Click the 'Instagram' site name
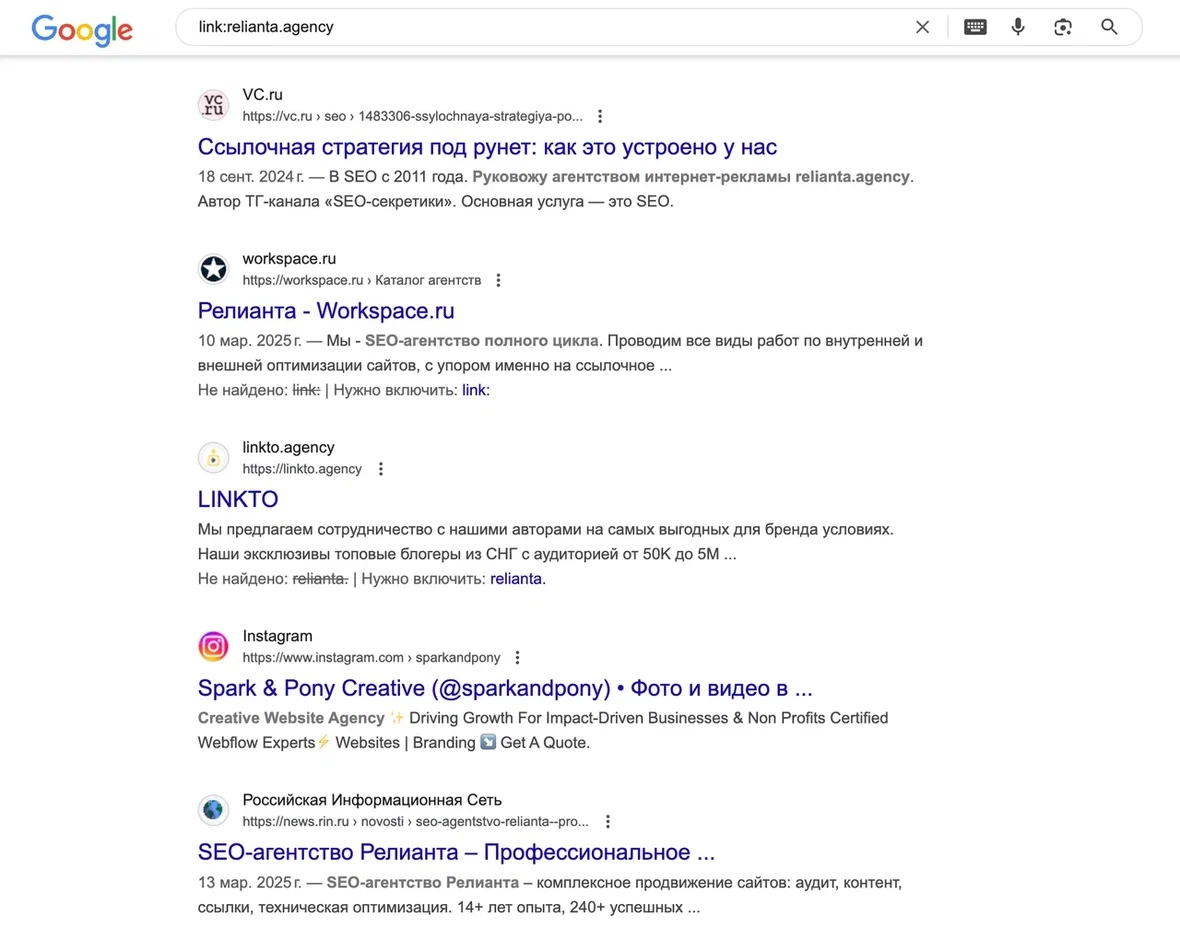The height and width of the screenshot is (940, 1180). click(x=277, y=637)
